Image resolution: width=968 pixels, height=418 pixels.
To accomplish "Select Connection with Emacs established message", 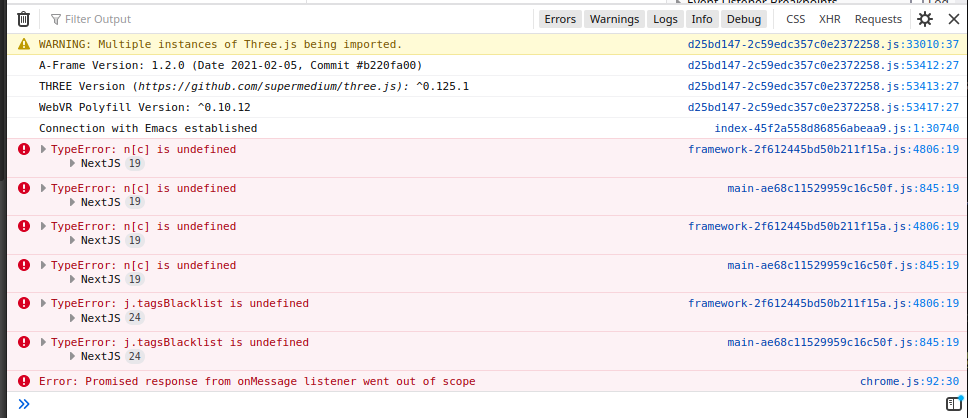I will click(x=148, y=128).
